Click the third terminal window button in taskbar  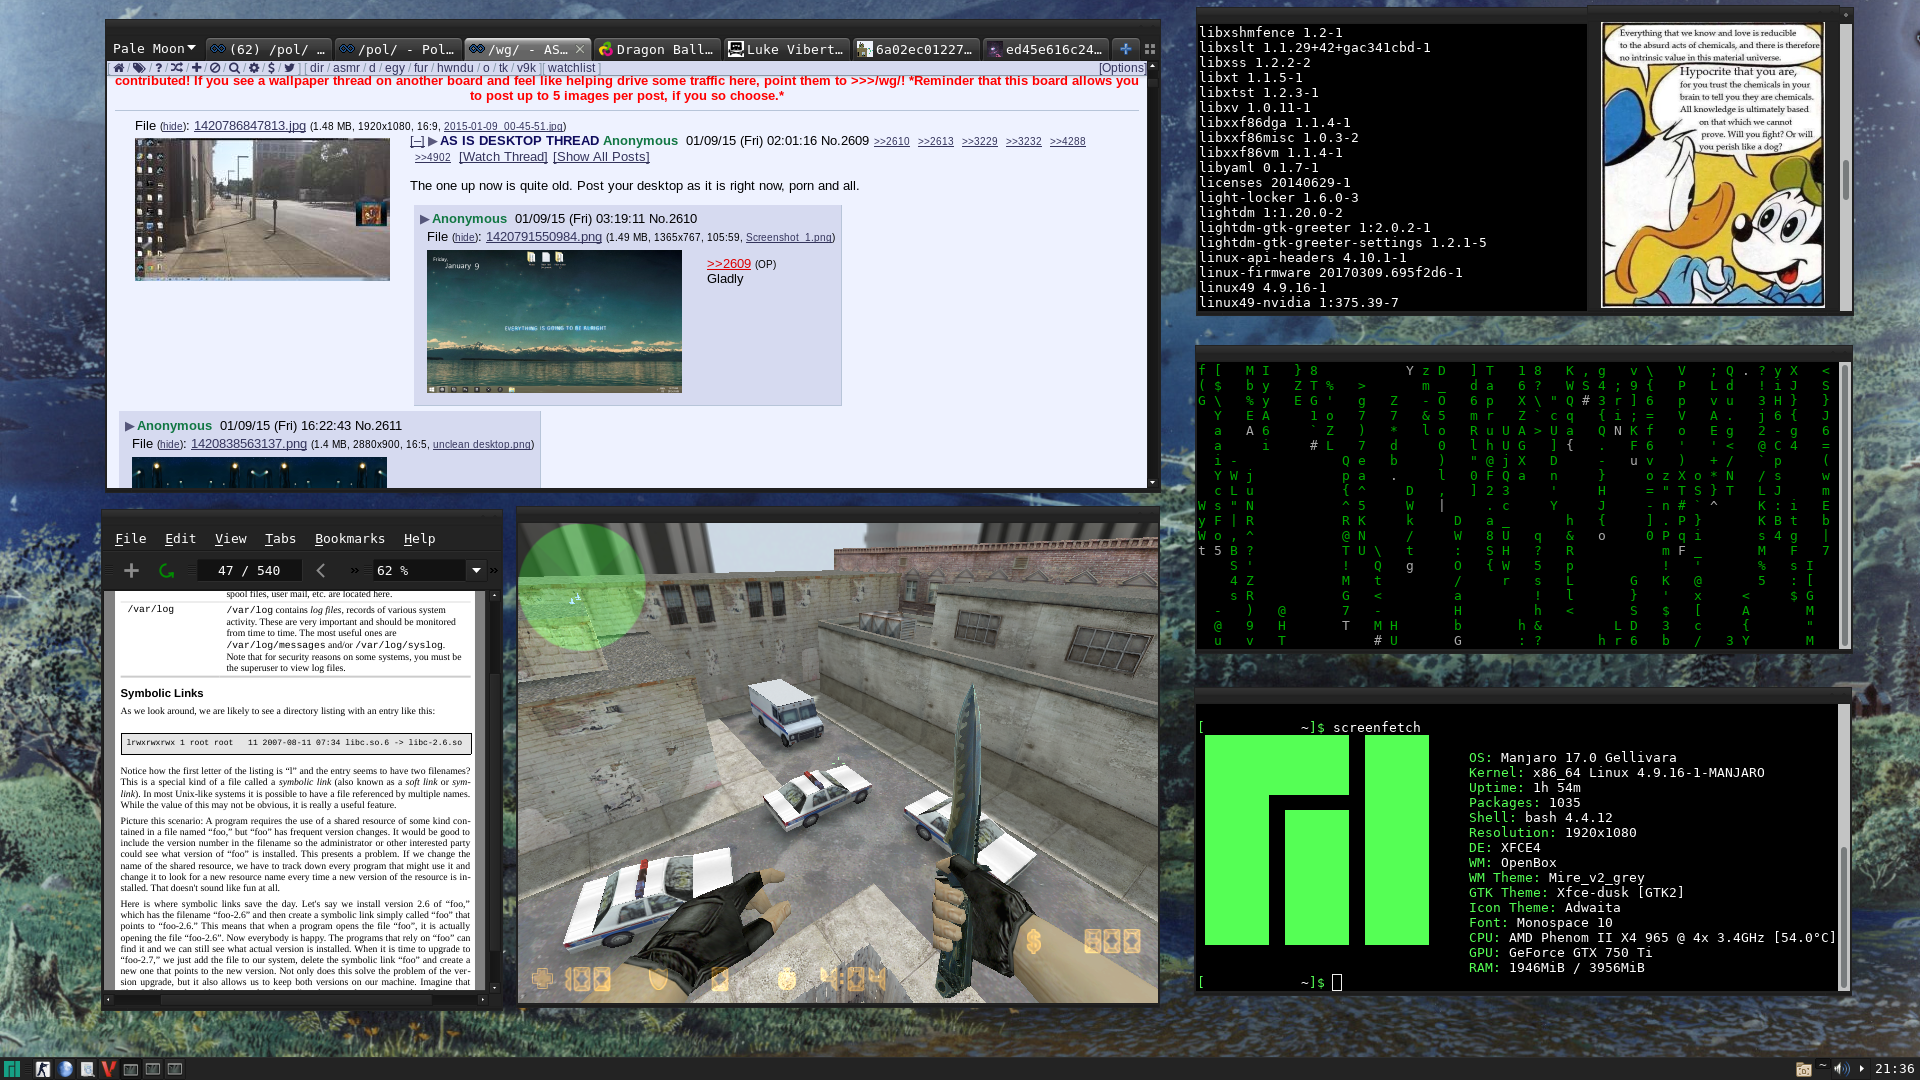[175, 1069]
